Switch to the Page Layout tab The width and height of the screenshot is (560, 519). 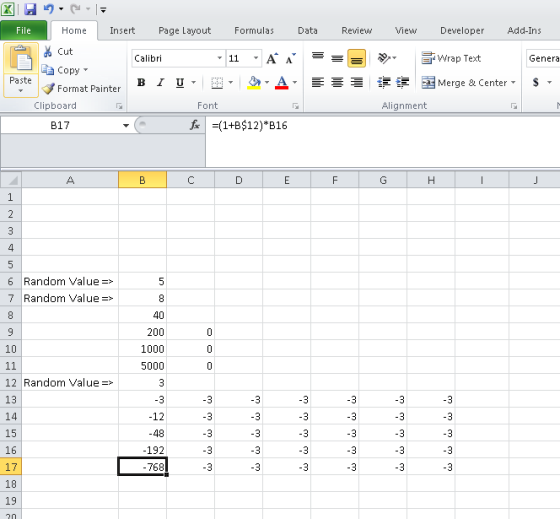click(185, 31)
